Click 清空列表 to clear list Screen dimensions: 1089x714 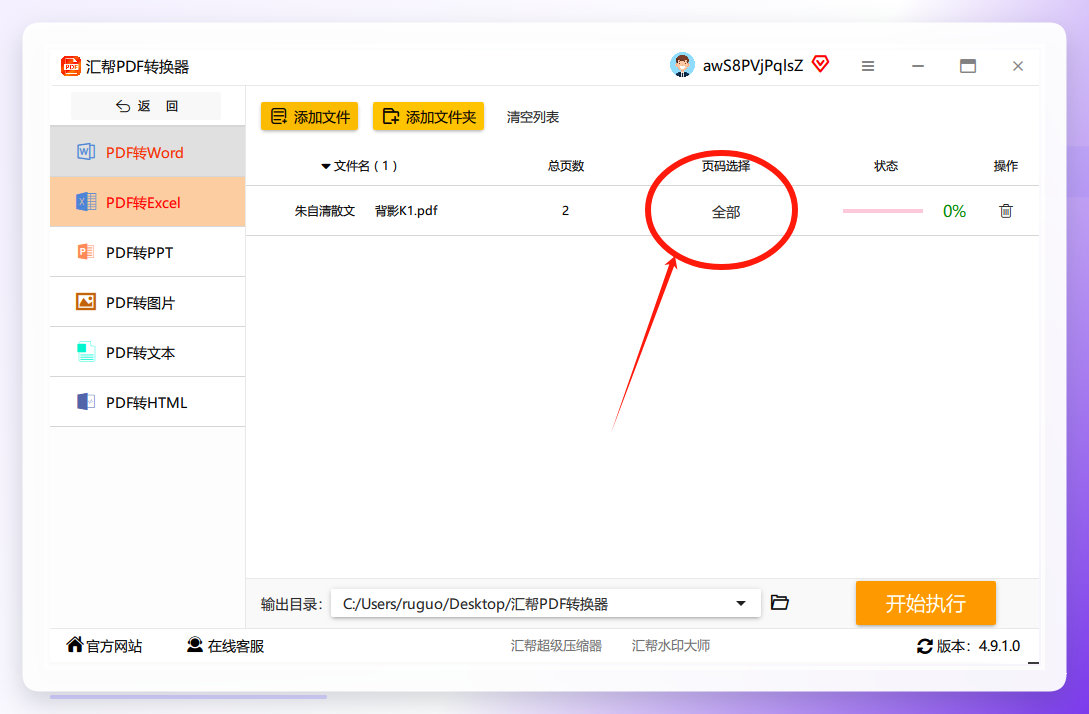[533, 117]
